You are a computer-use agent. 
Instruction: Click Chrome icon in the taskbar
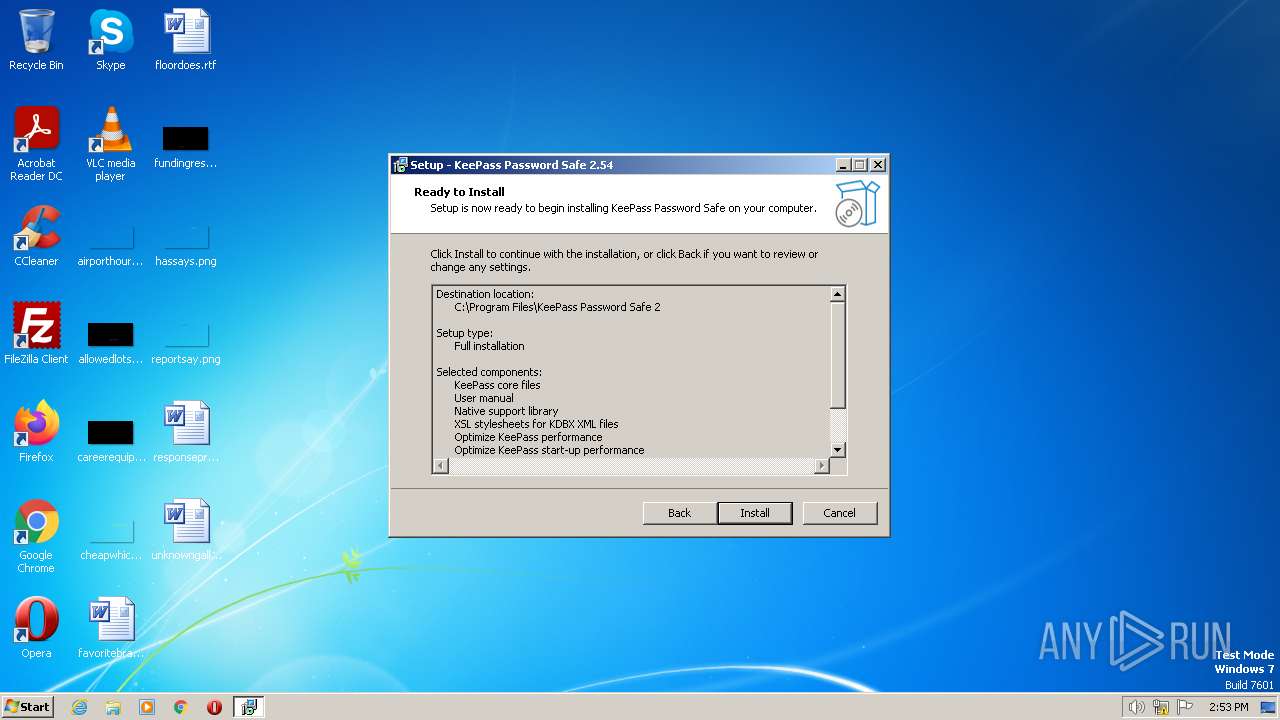(181, 707)
